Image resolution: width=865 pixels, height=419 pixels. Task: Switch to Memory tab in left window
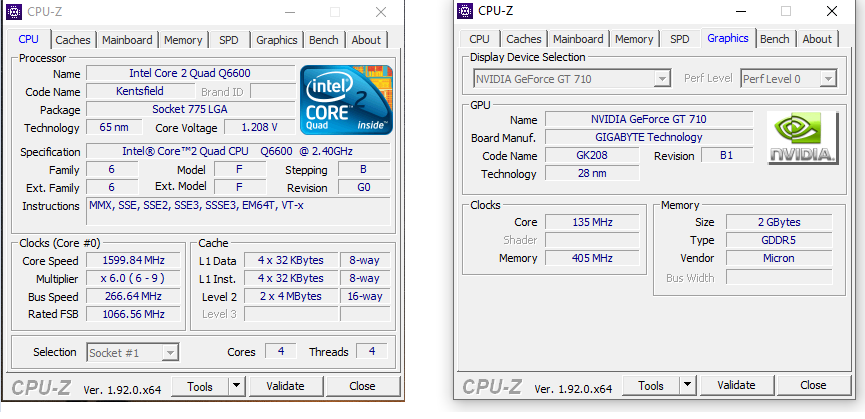click(183, 40)
